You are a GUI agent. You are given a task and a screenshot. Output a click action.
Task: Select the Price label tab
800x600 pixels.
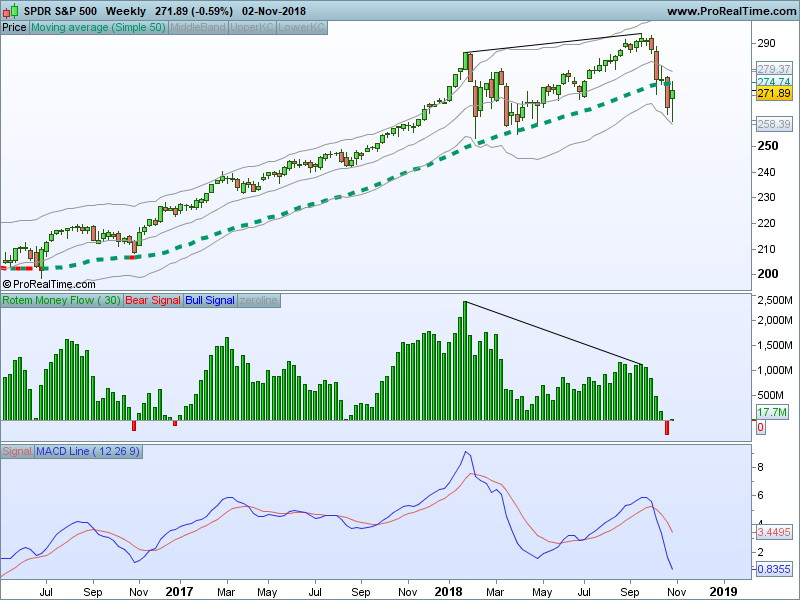(x=14, y=28)
